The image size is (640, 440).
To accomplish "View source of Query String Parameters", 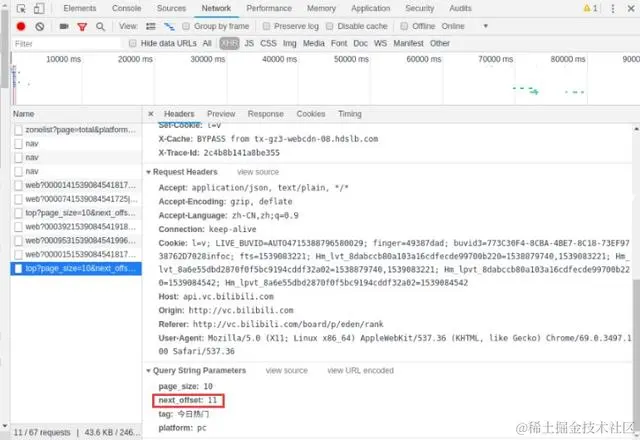I will [x=287, y=371].
